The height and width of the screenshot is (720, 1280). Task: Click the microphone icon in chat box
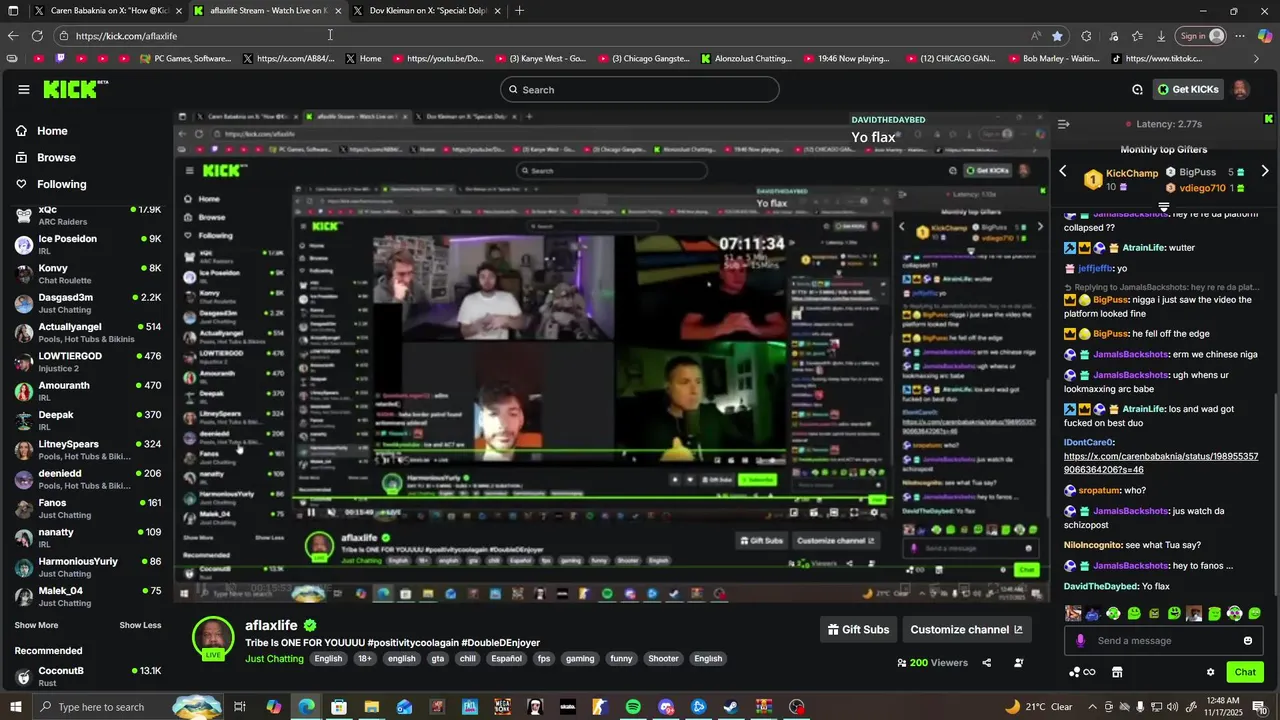click(x=1080, y=641)
